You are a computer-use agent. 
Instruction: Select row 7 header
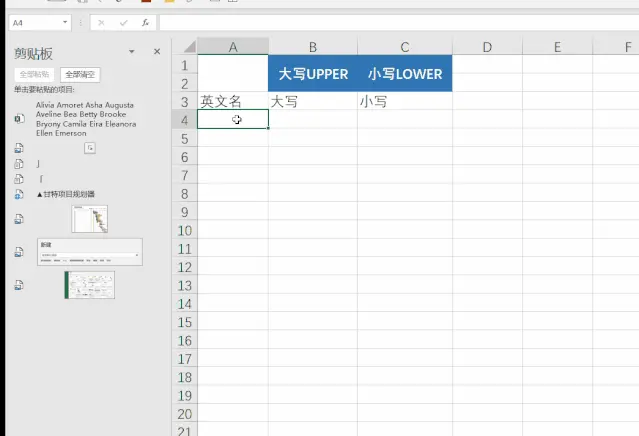click(x=185, y=175)
